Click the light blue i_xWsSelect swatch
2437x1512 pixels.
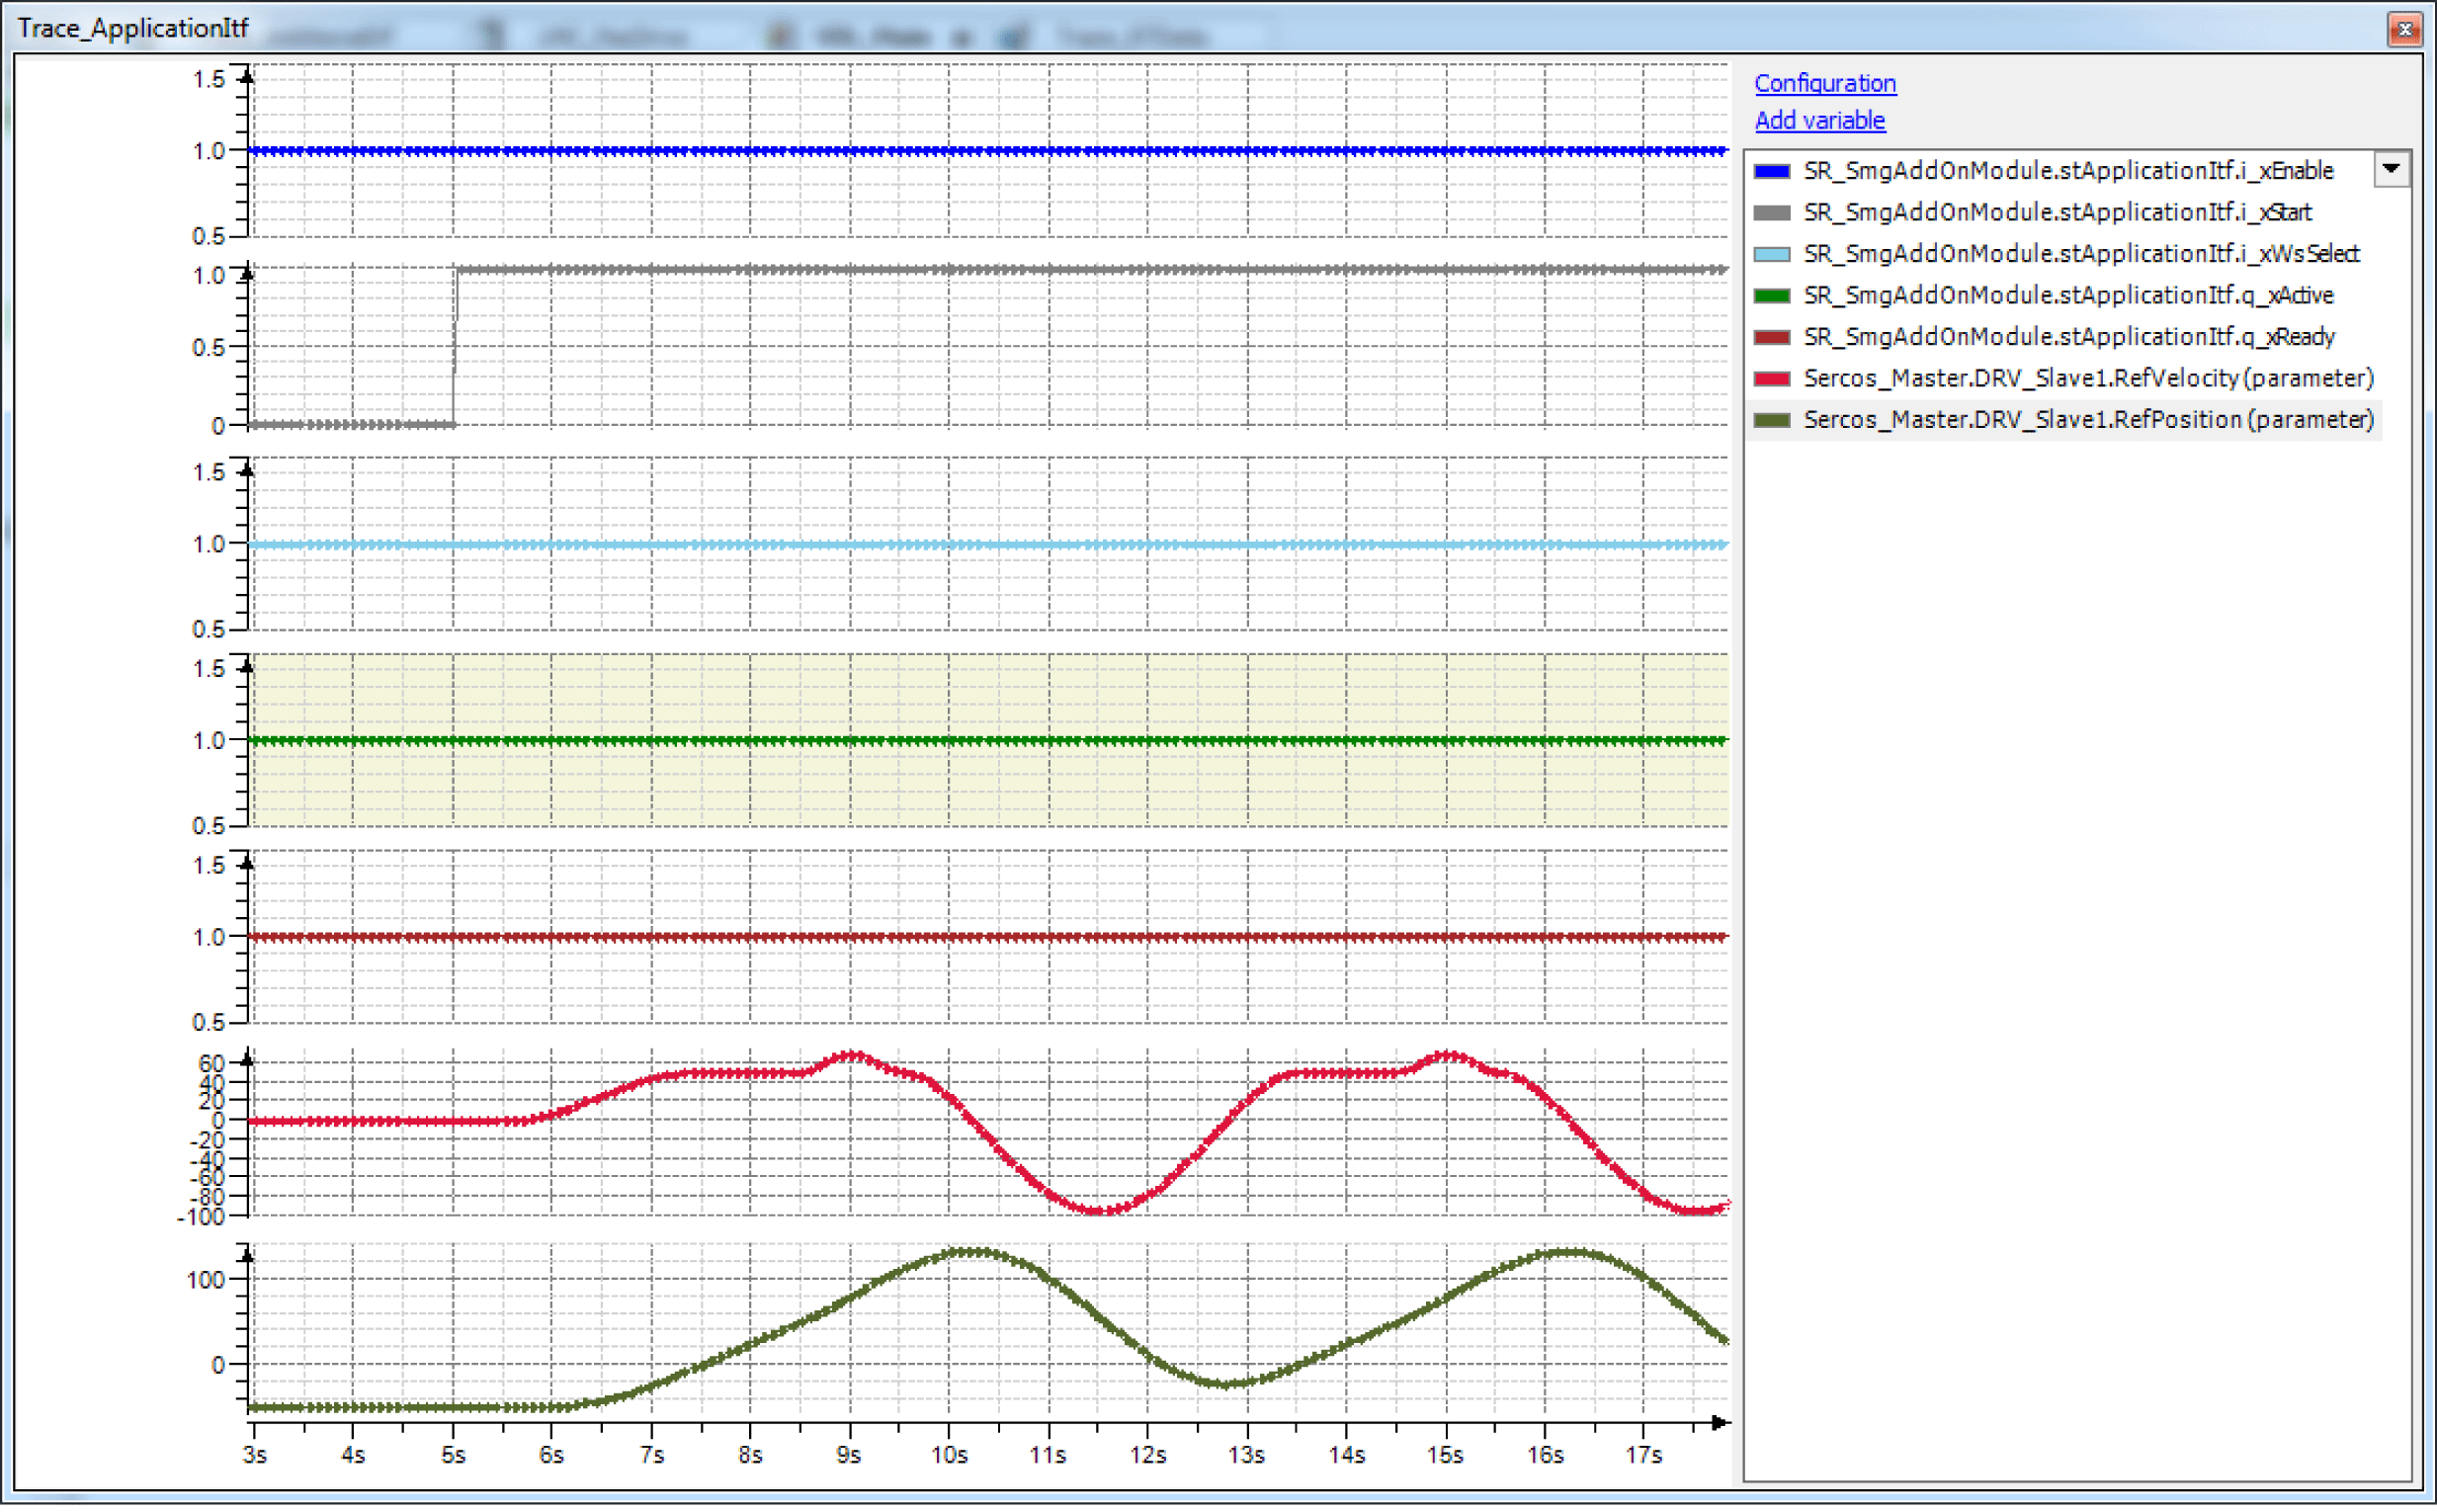(1771, 254)
